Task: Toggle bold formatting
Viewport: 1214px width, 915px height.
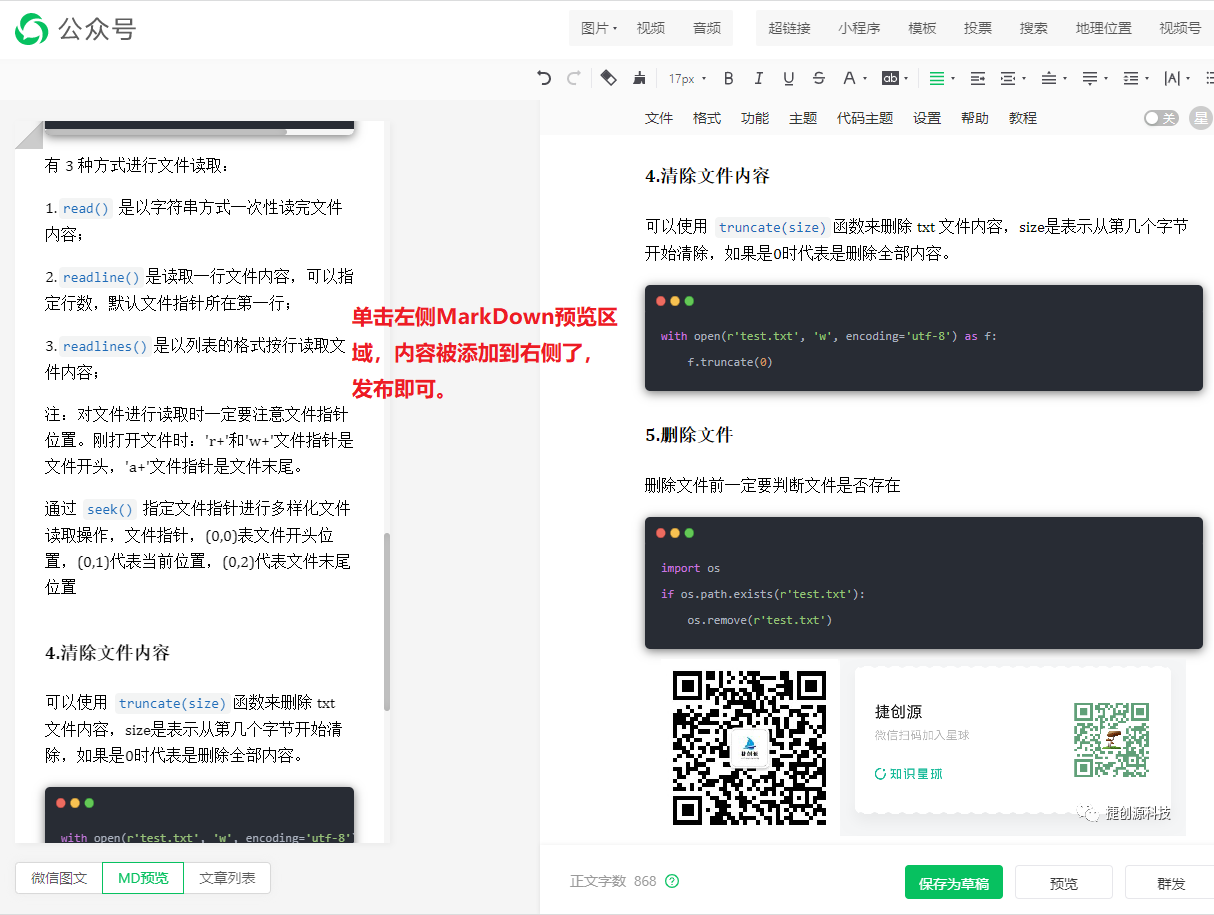Action: (728, 78)
